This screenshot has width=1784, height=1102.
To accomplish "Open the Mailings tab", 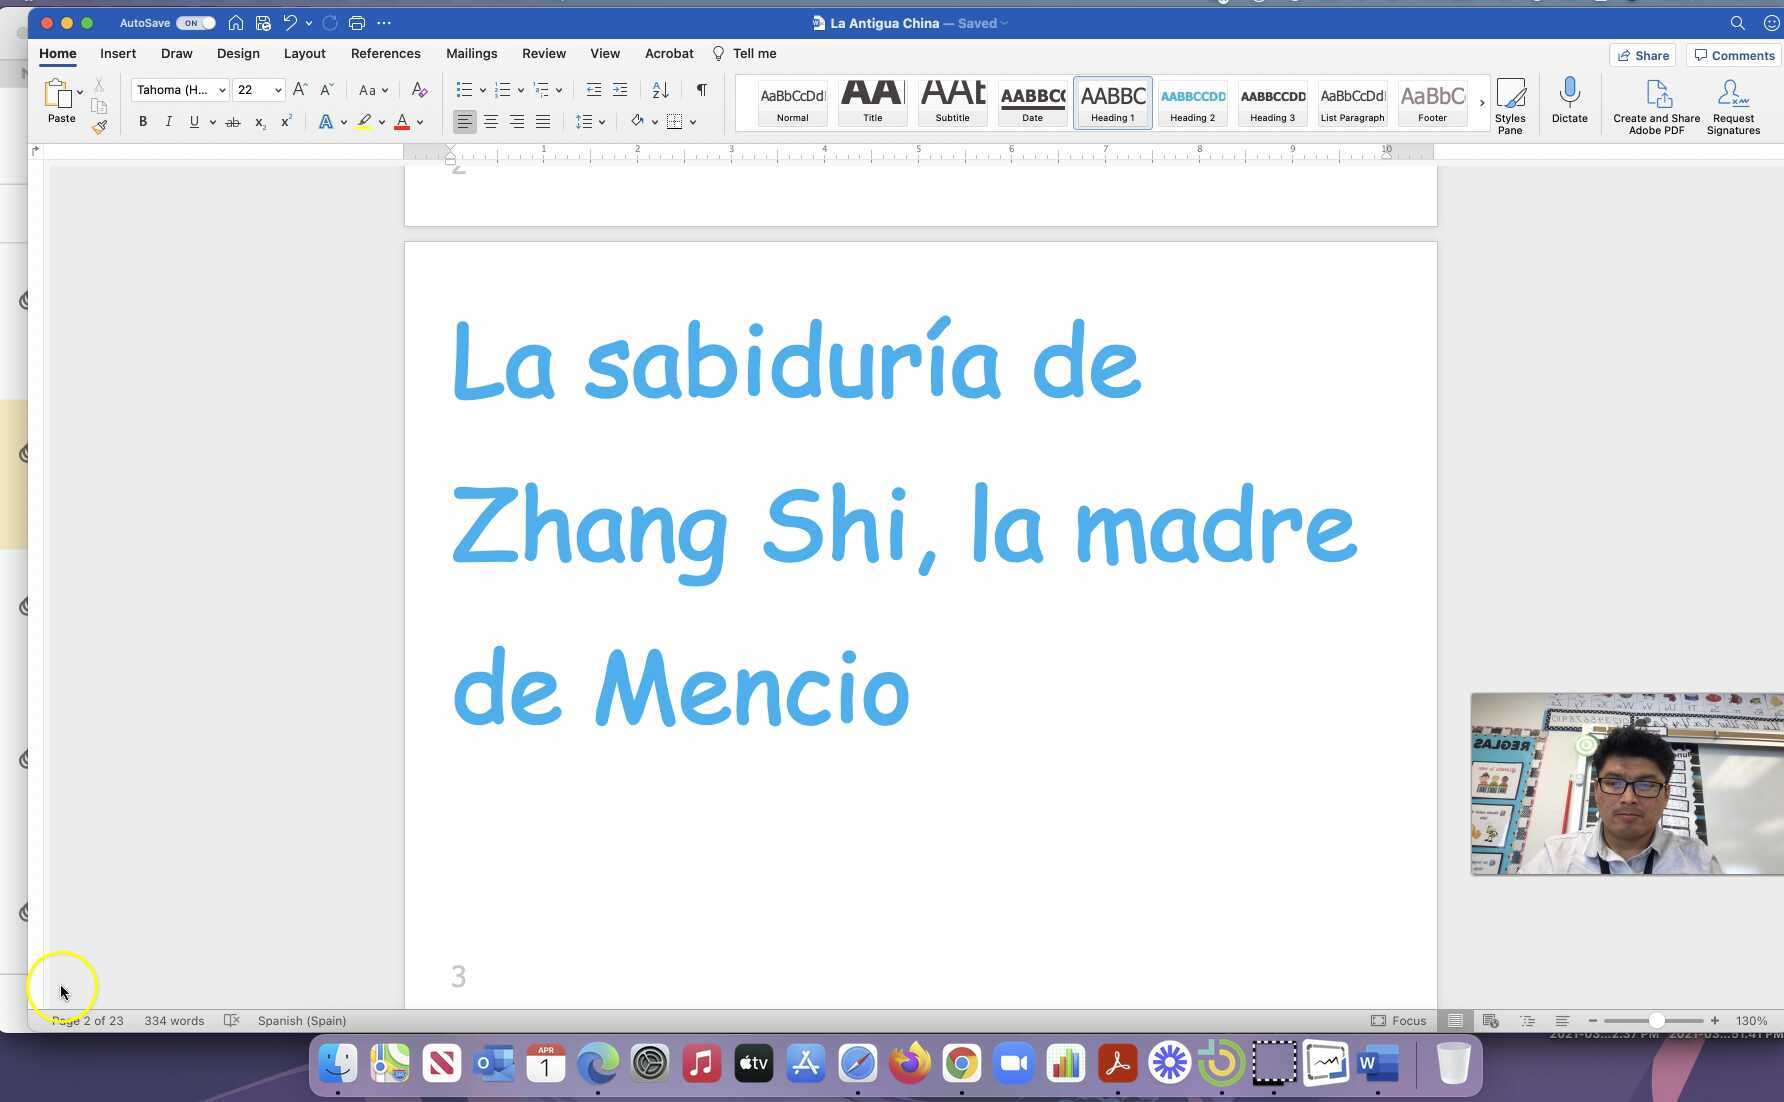I will pyautogui.click(x=471, y=53).
